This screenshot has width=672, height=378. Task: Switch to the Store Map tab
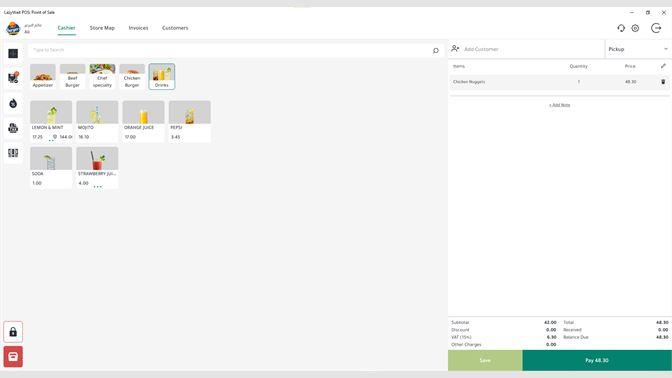[102, 28]
